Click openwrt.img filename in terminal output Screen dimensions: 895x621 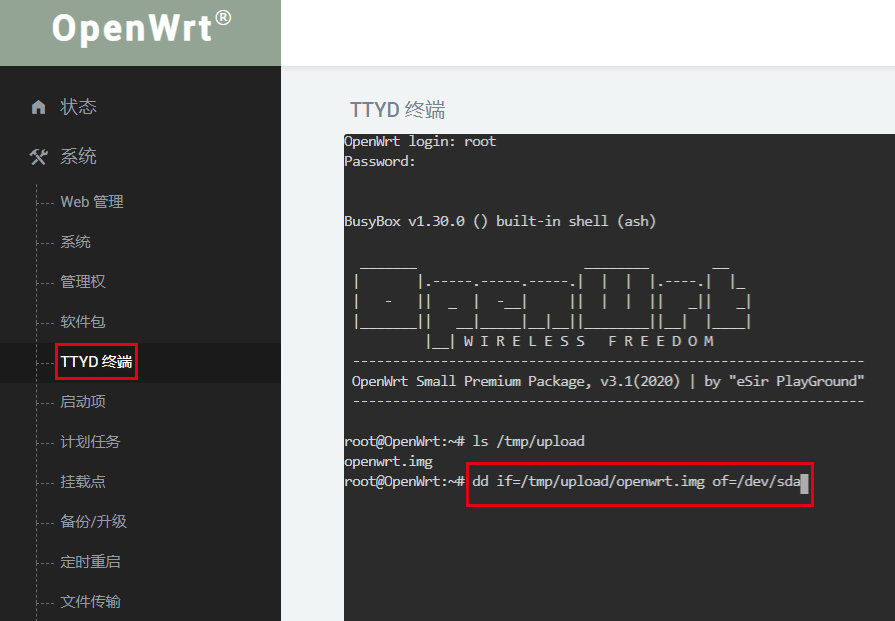point(388,461)
